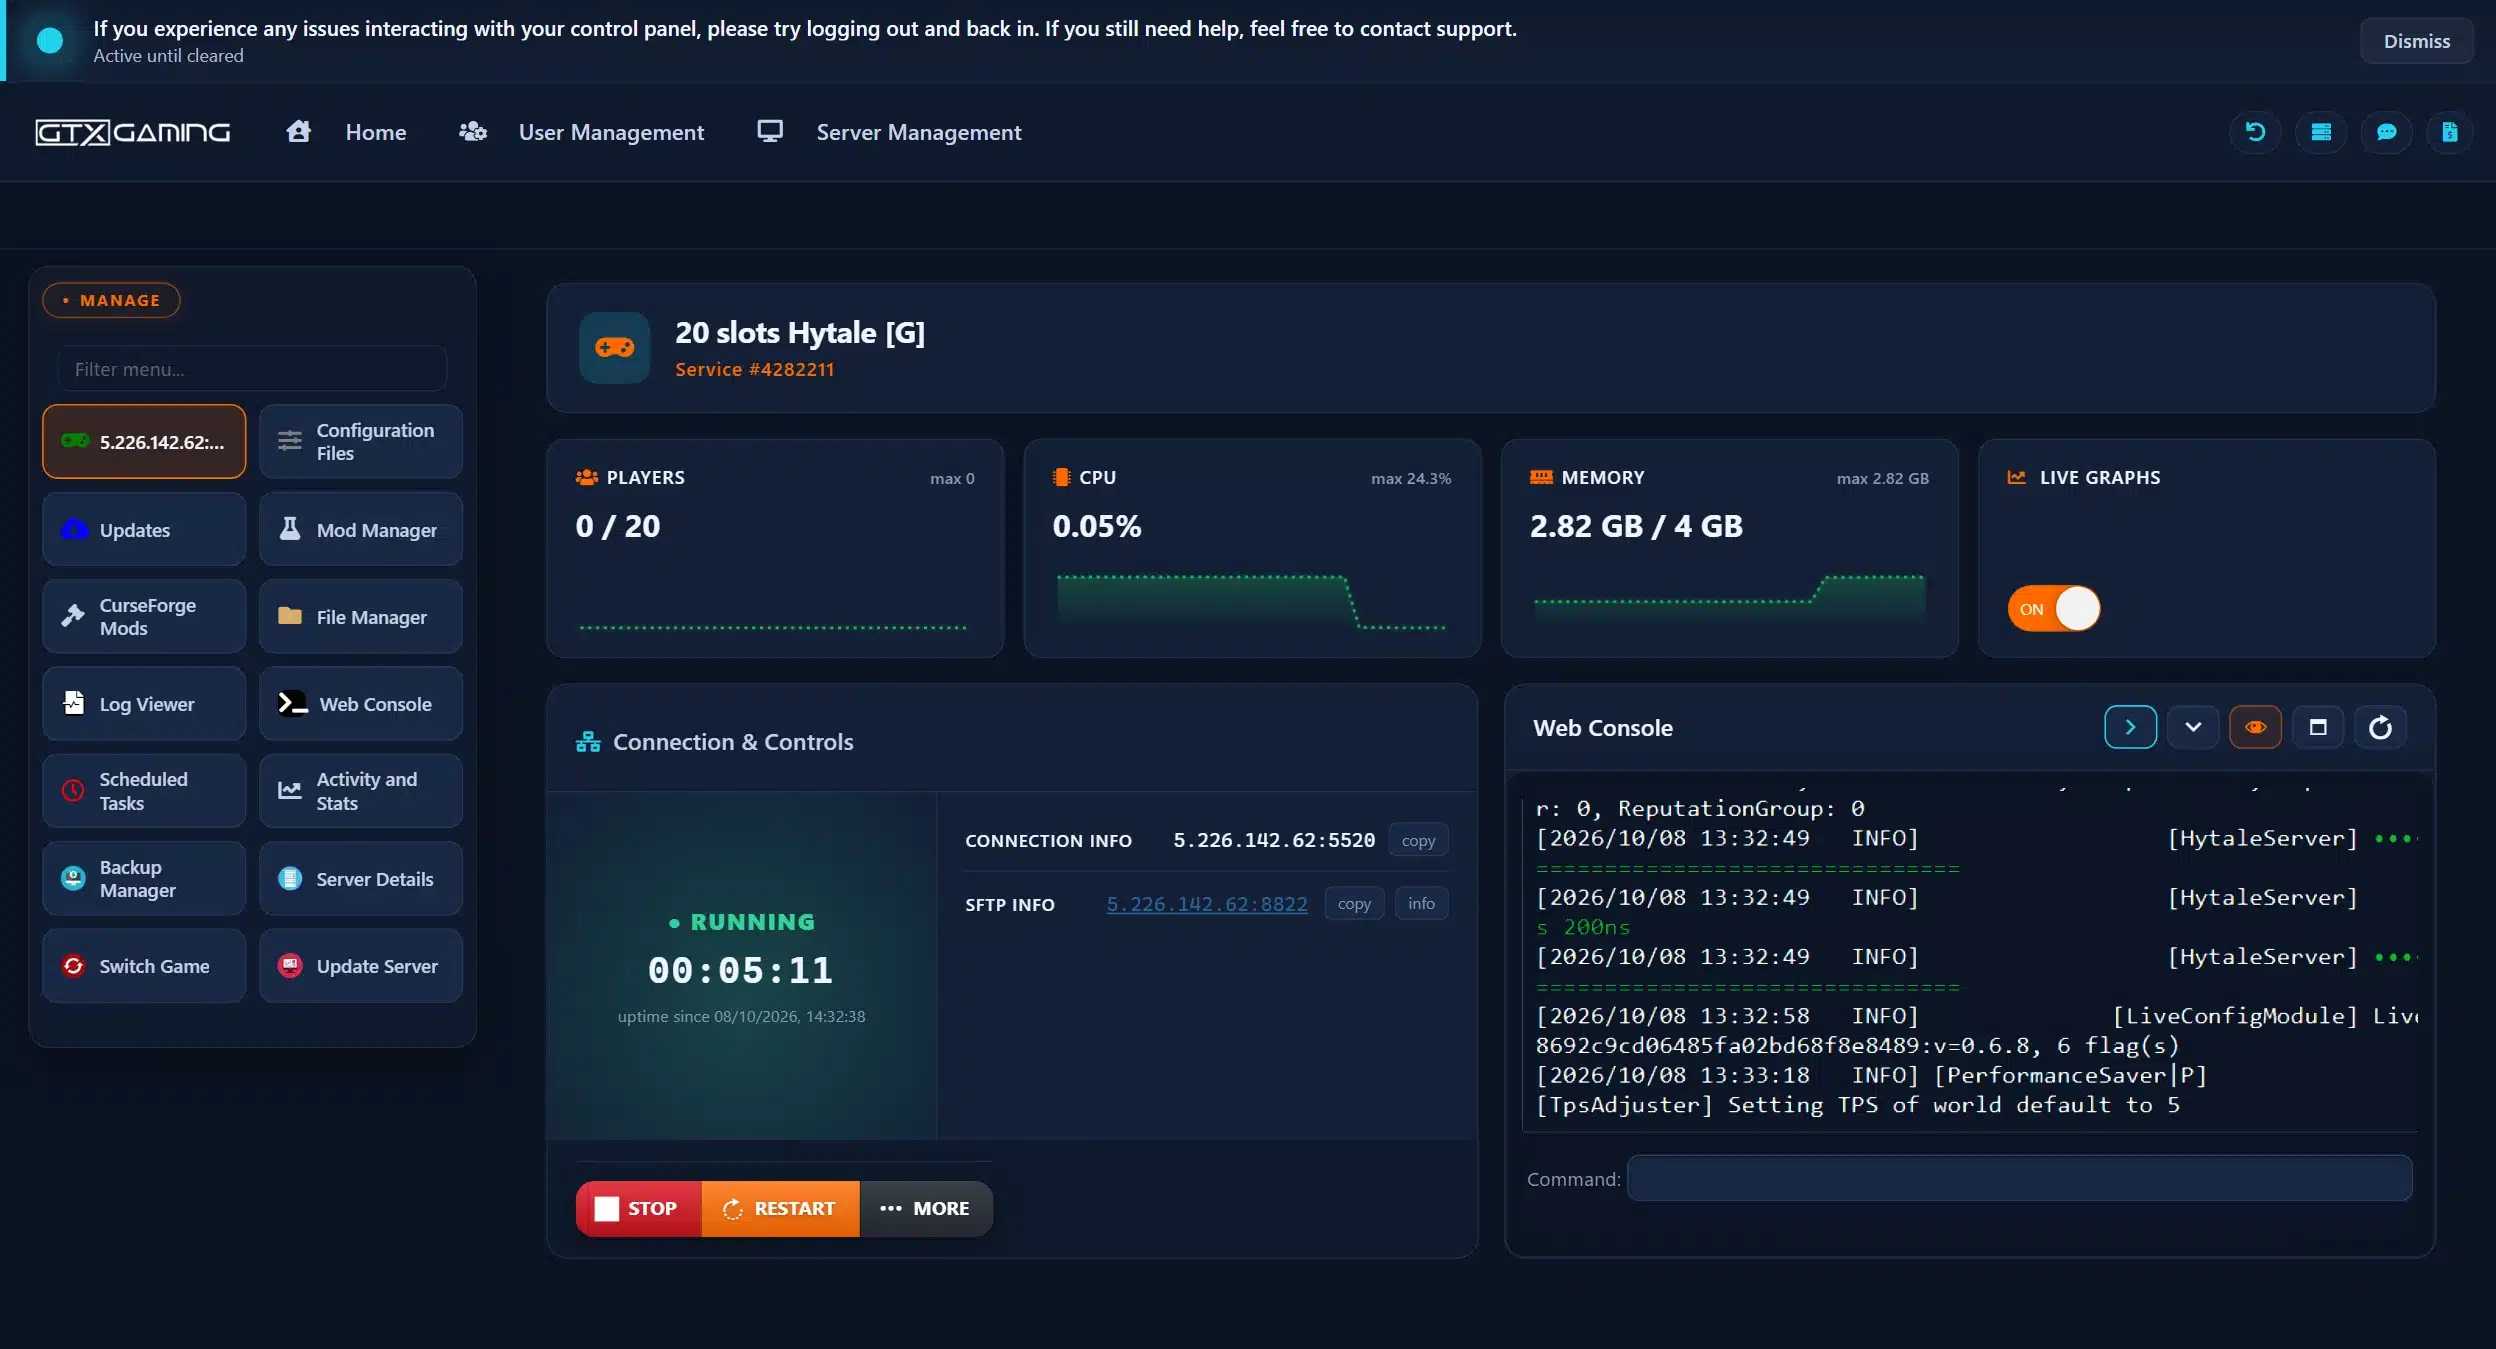The image size is (2496, 1349).
Task: Click 'max 24.3%' CPU label
Action: (x=1410, y=478)
